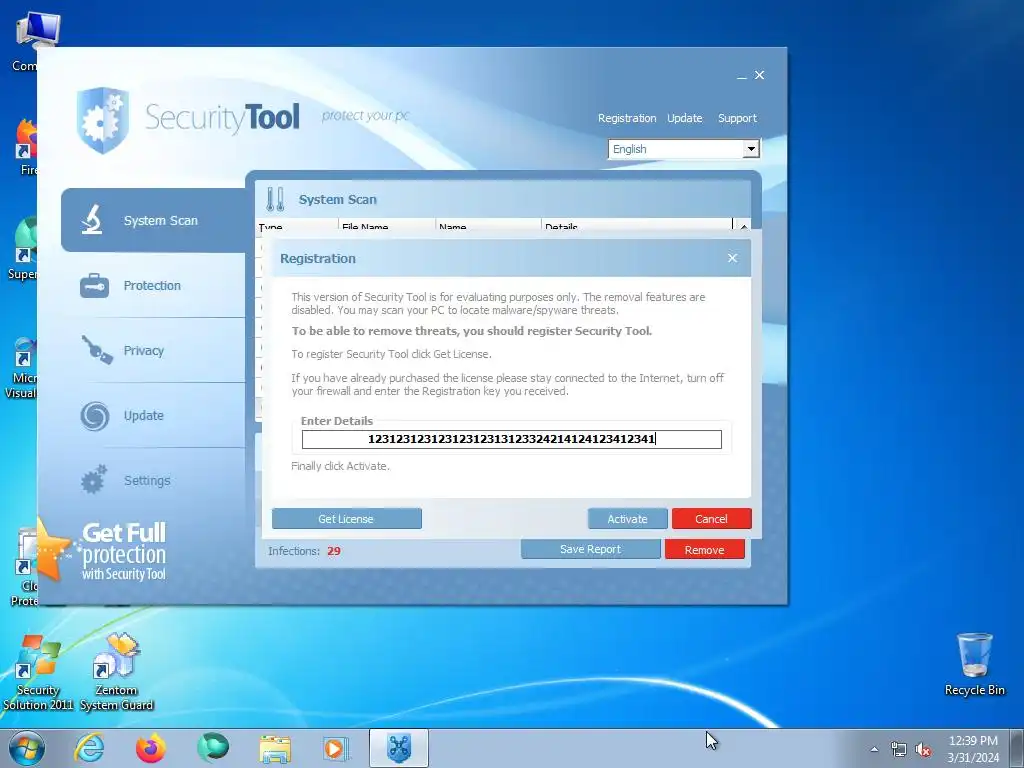
Task: Open Zentom System Guard desktop shortcut
Action: [116, 673]
